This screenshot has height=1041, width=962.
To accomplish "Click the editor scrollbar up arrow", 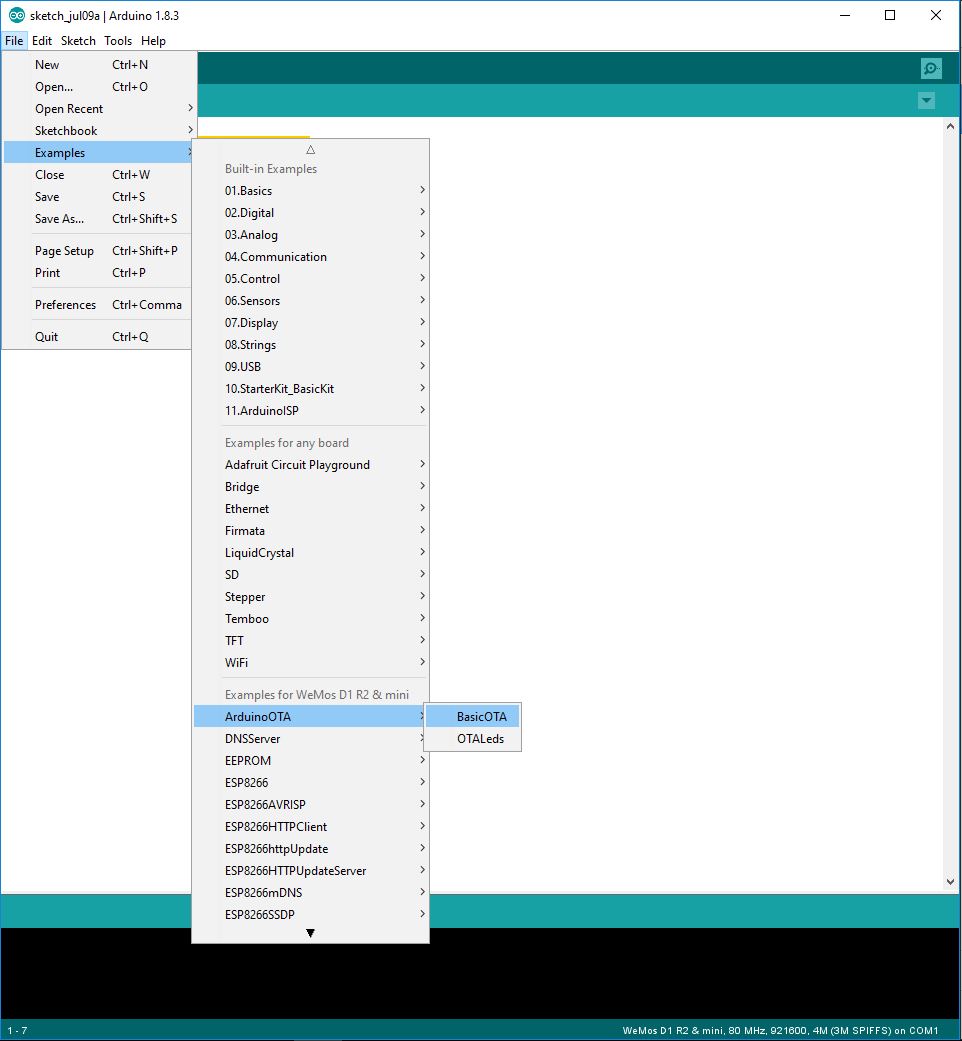I will [950, 128].
